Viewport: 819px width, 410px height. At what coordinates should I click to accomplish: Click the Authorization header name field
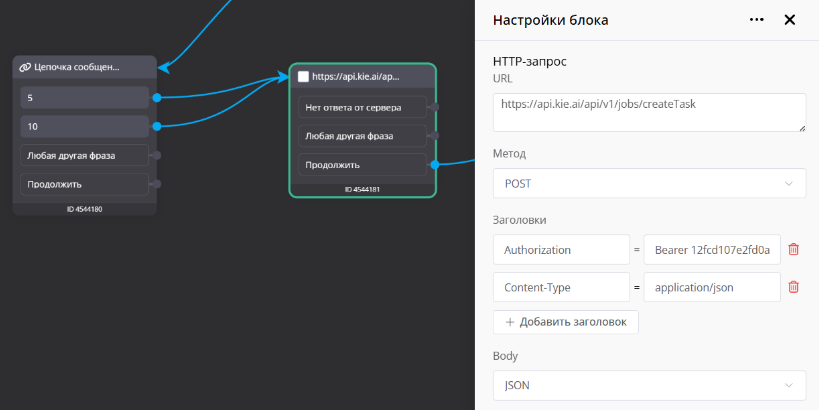[561, 250]
